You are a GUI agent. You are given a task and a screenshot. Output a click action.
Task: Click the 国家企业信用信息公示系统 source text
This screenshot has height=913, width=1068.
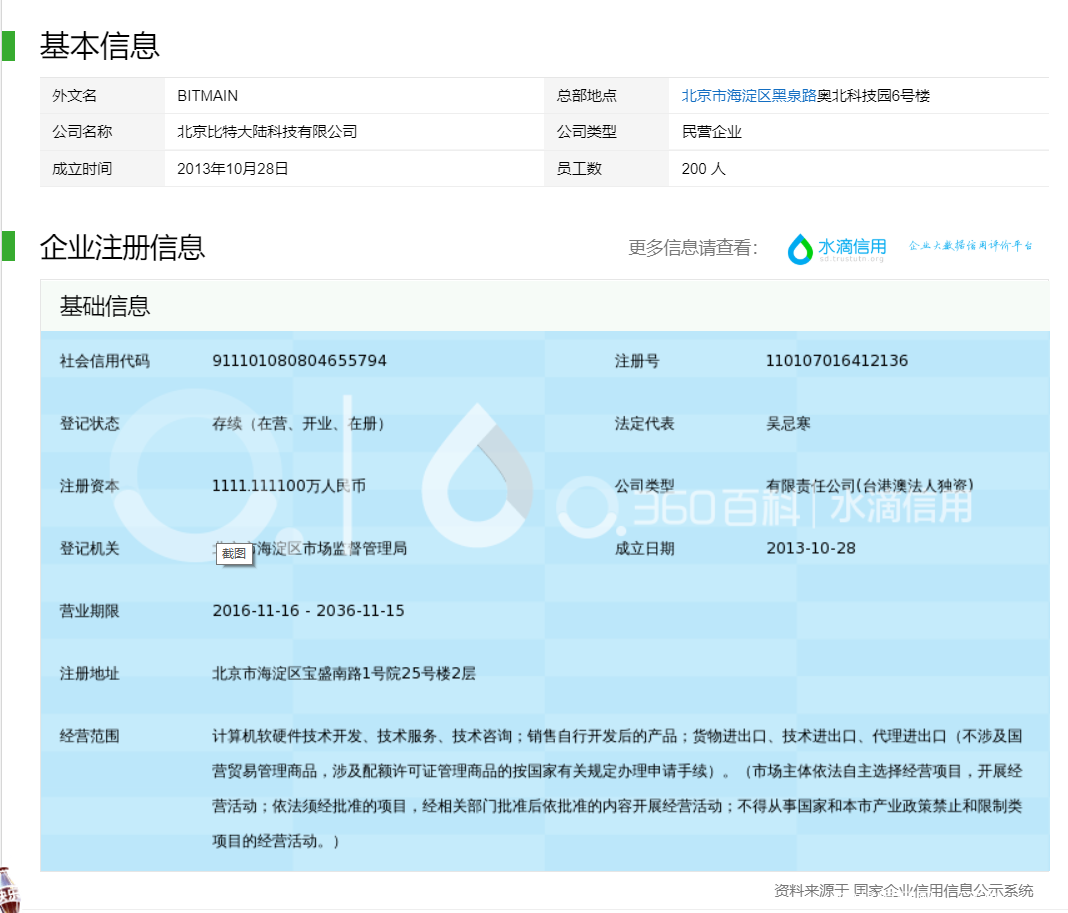(x=943, y=891)
